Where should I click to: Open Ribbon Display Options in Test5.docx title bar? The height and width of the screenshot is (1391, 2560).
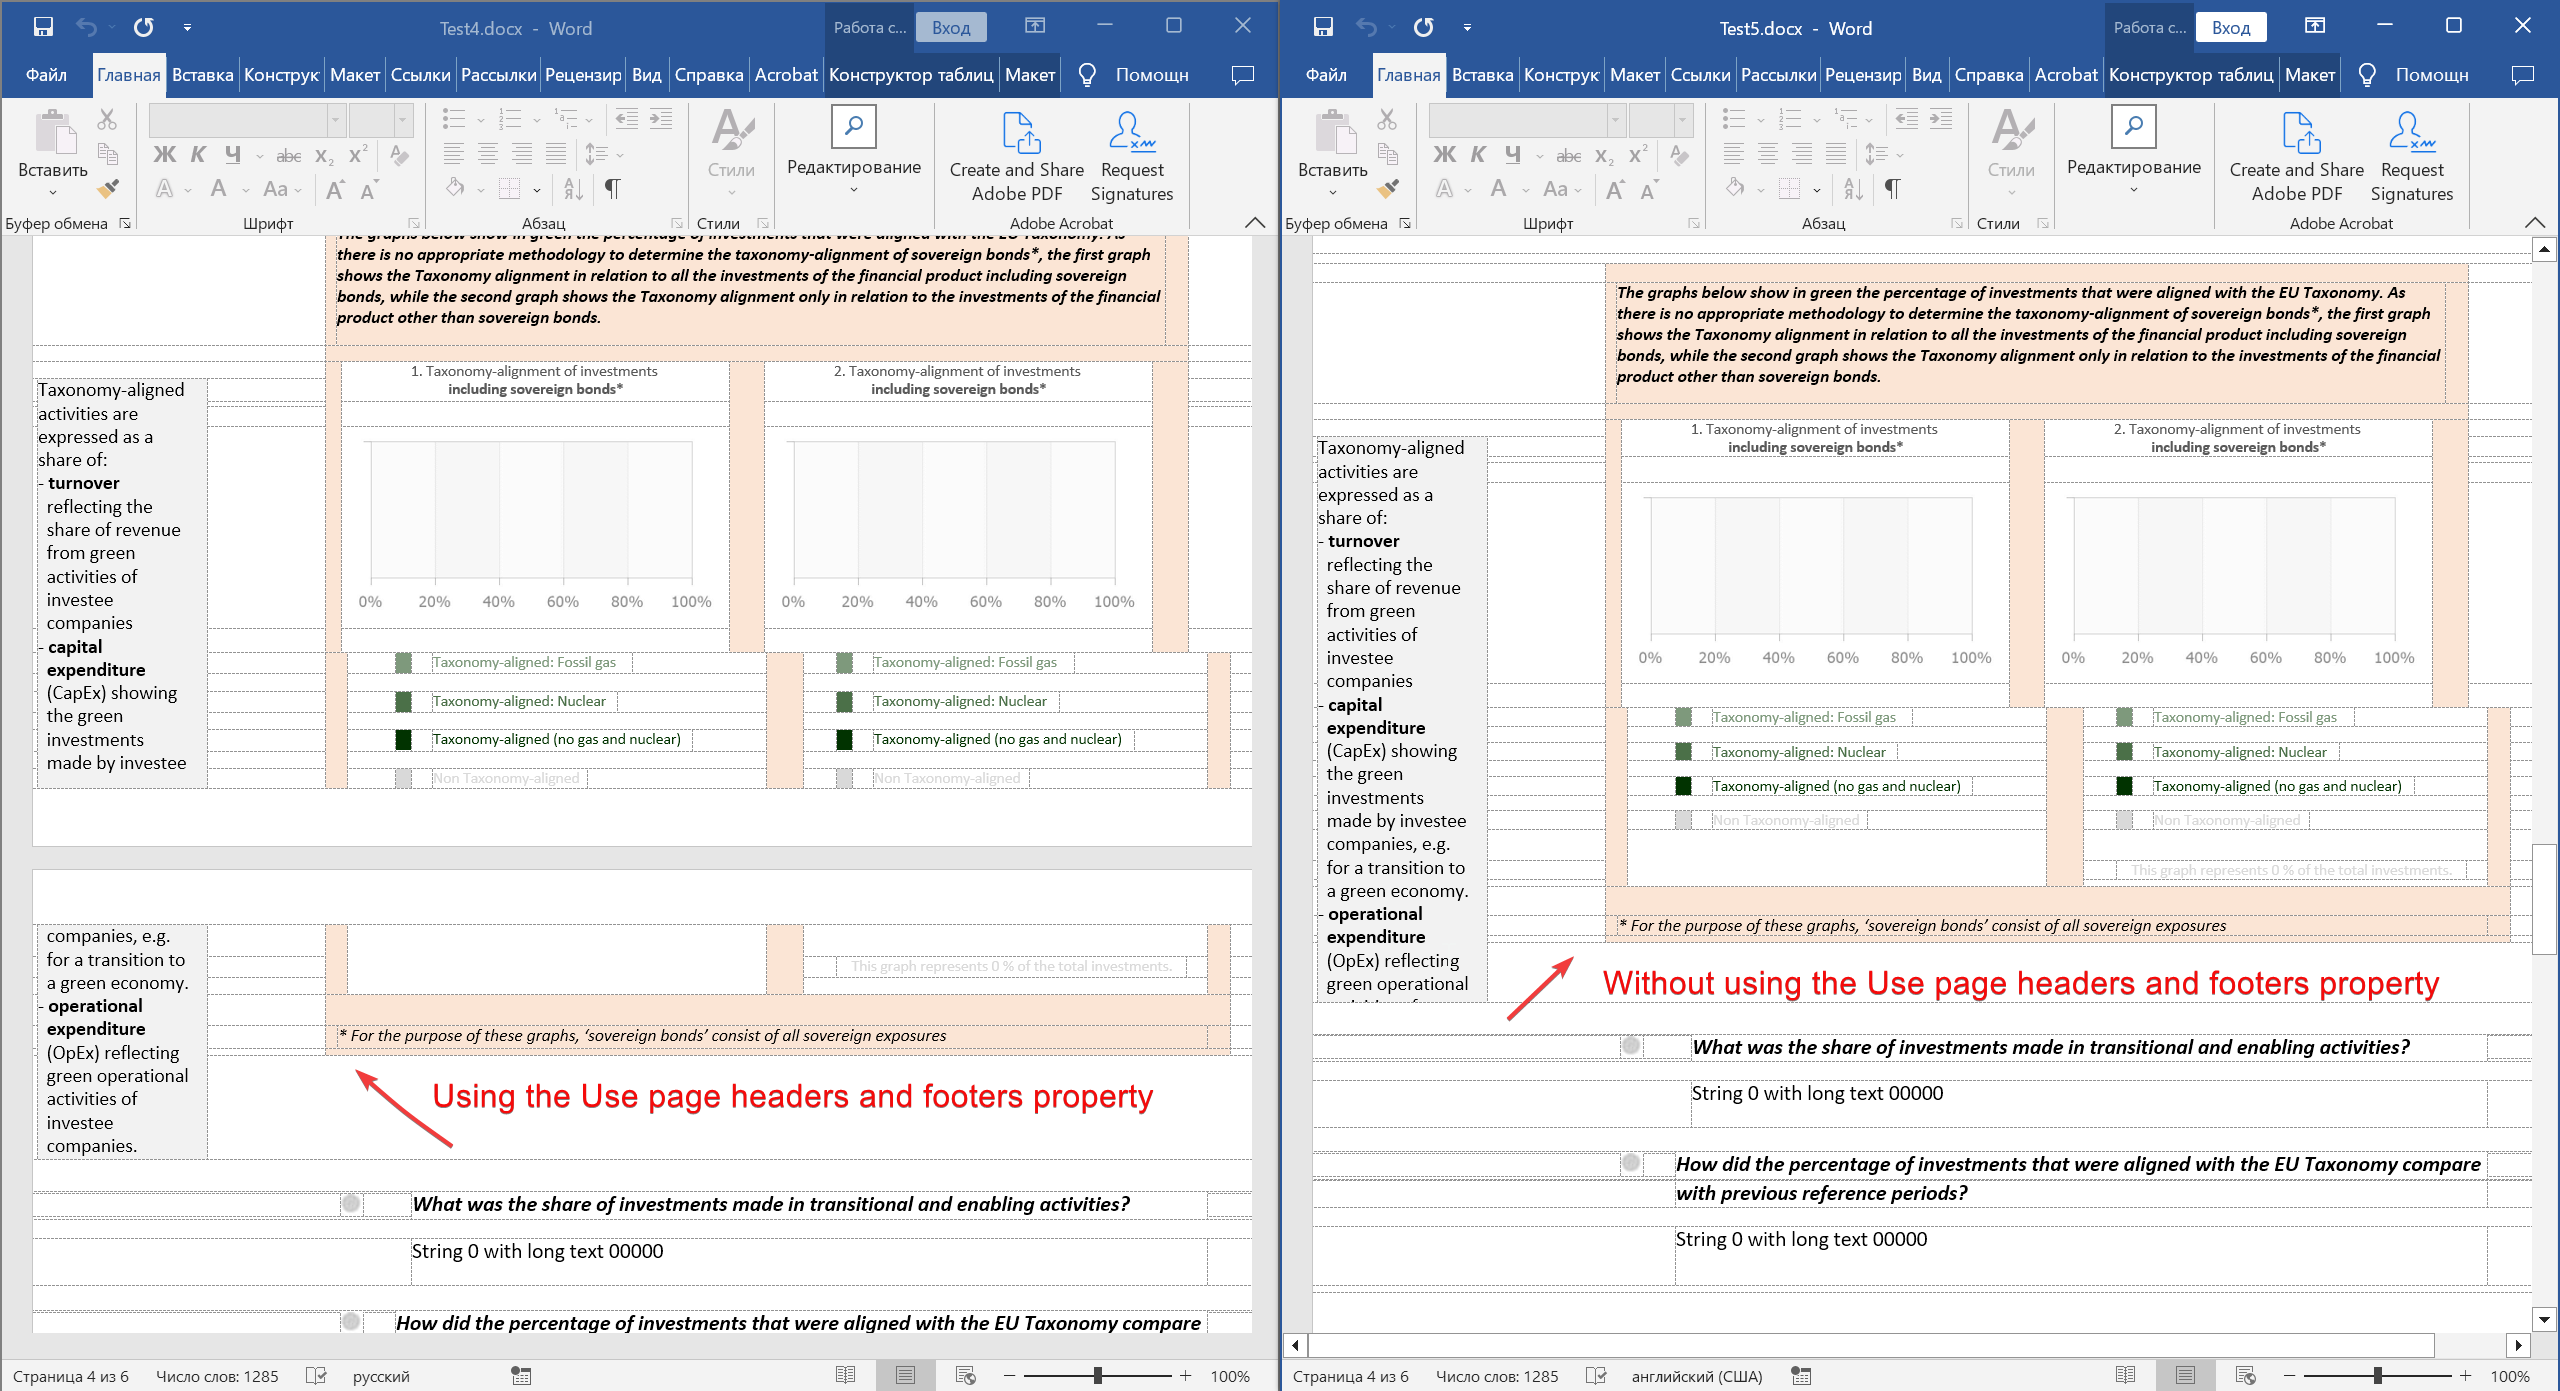2315,26
